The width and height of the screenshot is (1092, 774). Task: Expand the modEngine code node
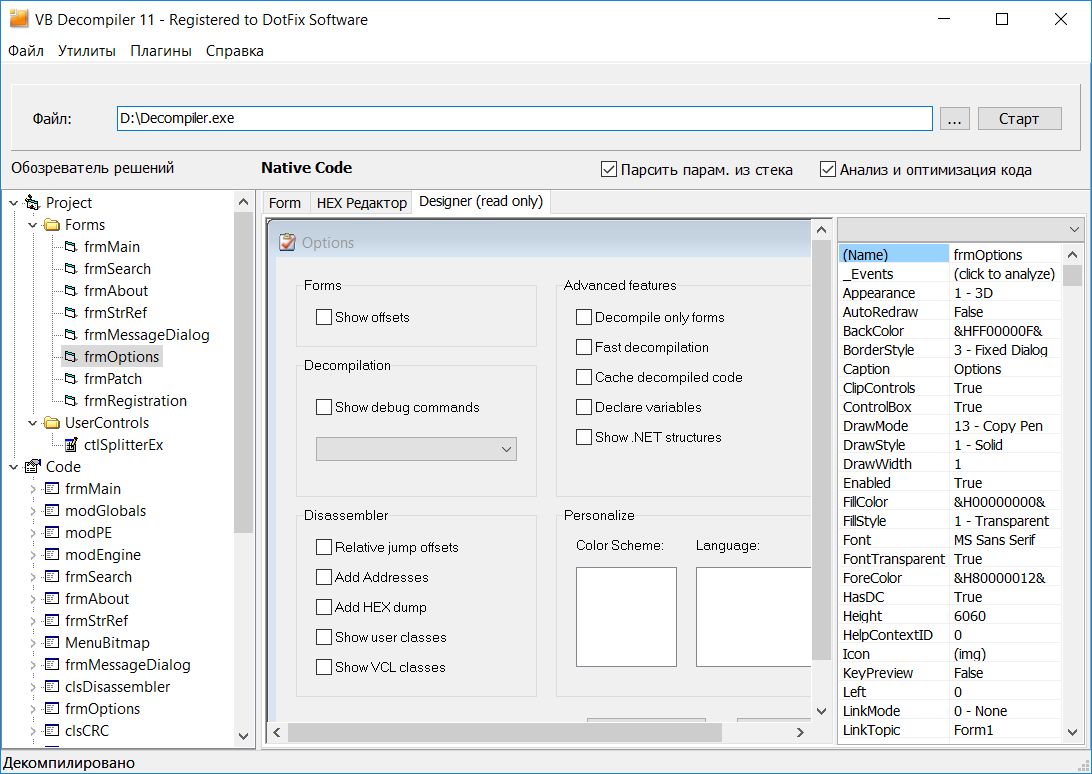tap(32, 555)
